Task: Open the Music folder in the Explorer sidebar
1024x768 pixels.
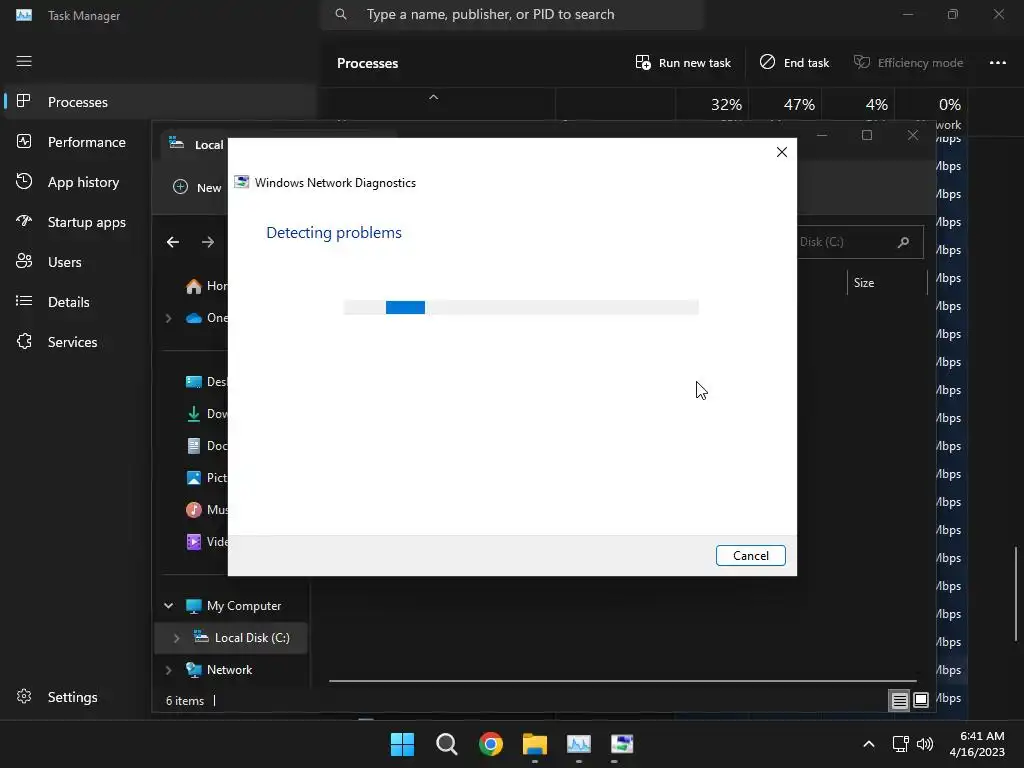Action: click(x=206, y=510)
